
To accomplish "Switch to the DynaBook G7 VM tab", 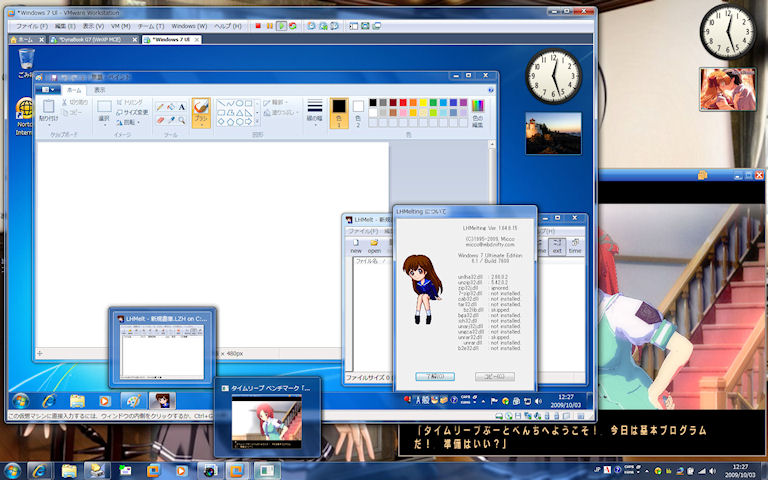I will (94, 40).
